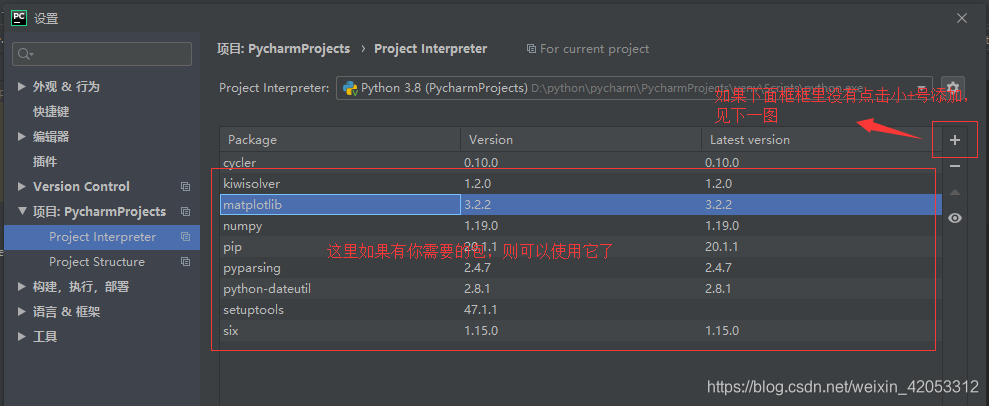Expand the 编辑器 section
The width and height of the screenshot is (989, 406).
coord(22,136)
